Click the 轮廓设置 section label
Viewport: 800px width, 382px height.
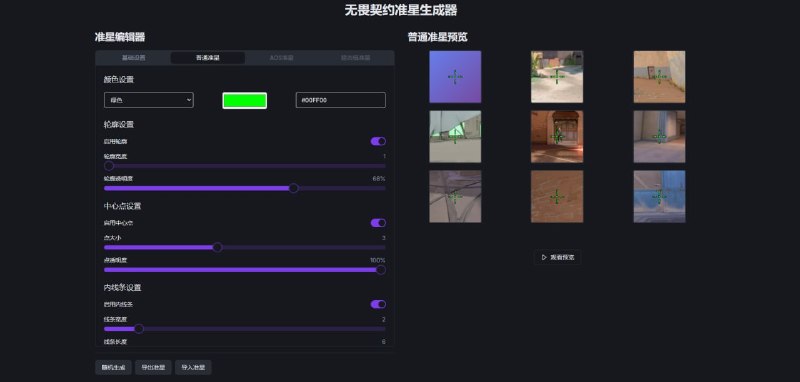coord(119,124)
